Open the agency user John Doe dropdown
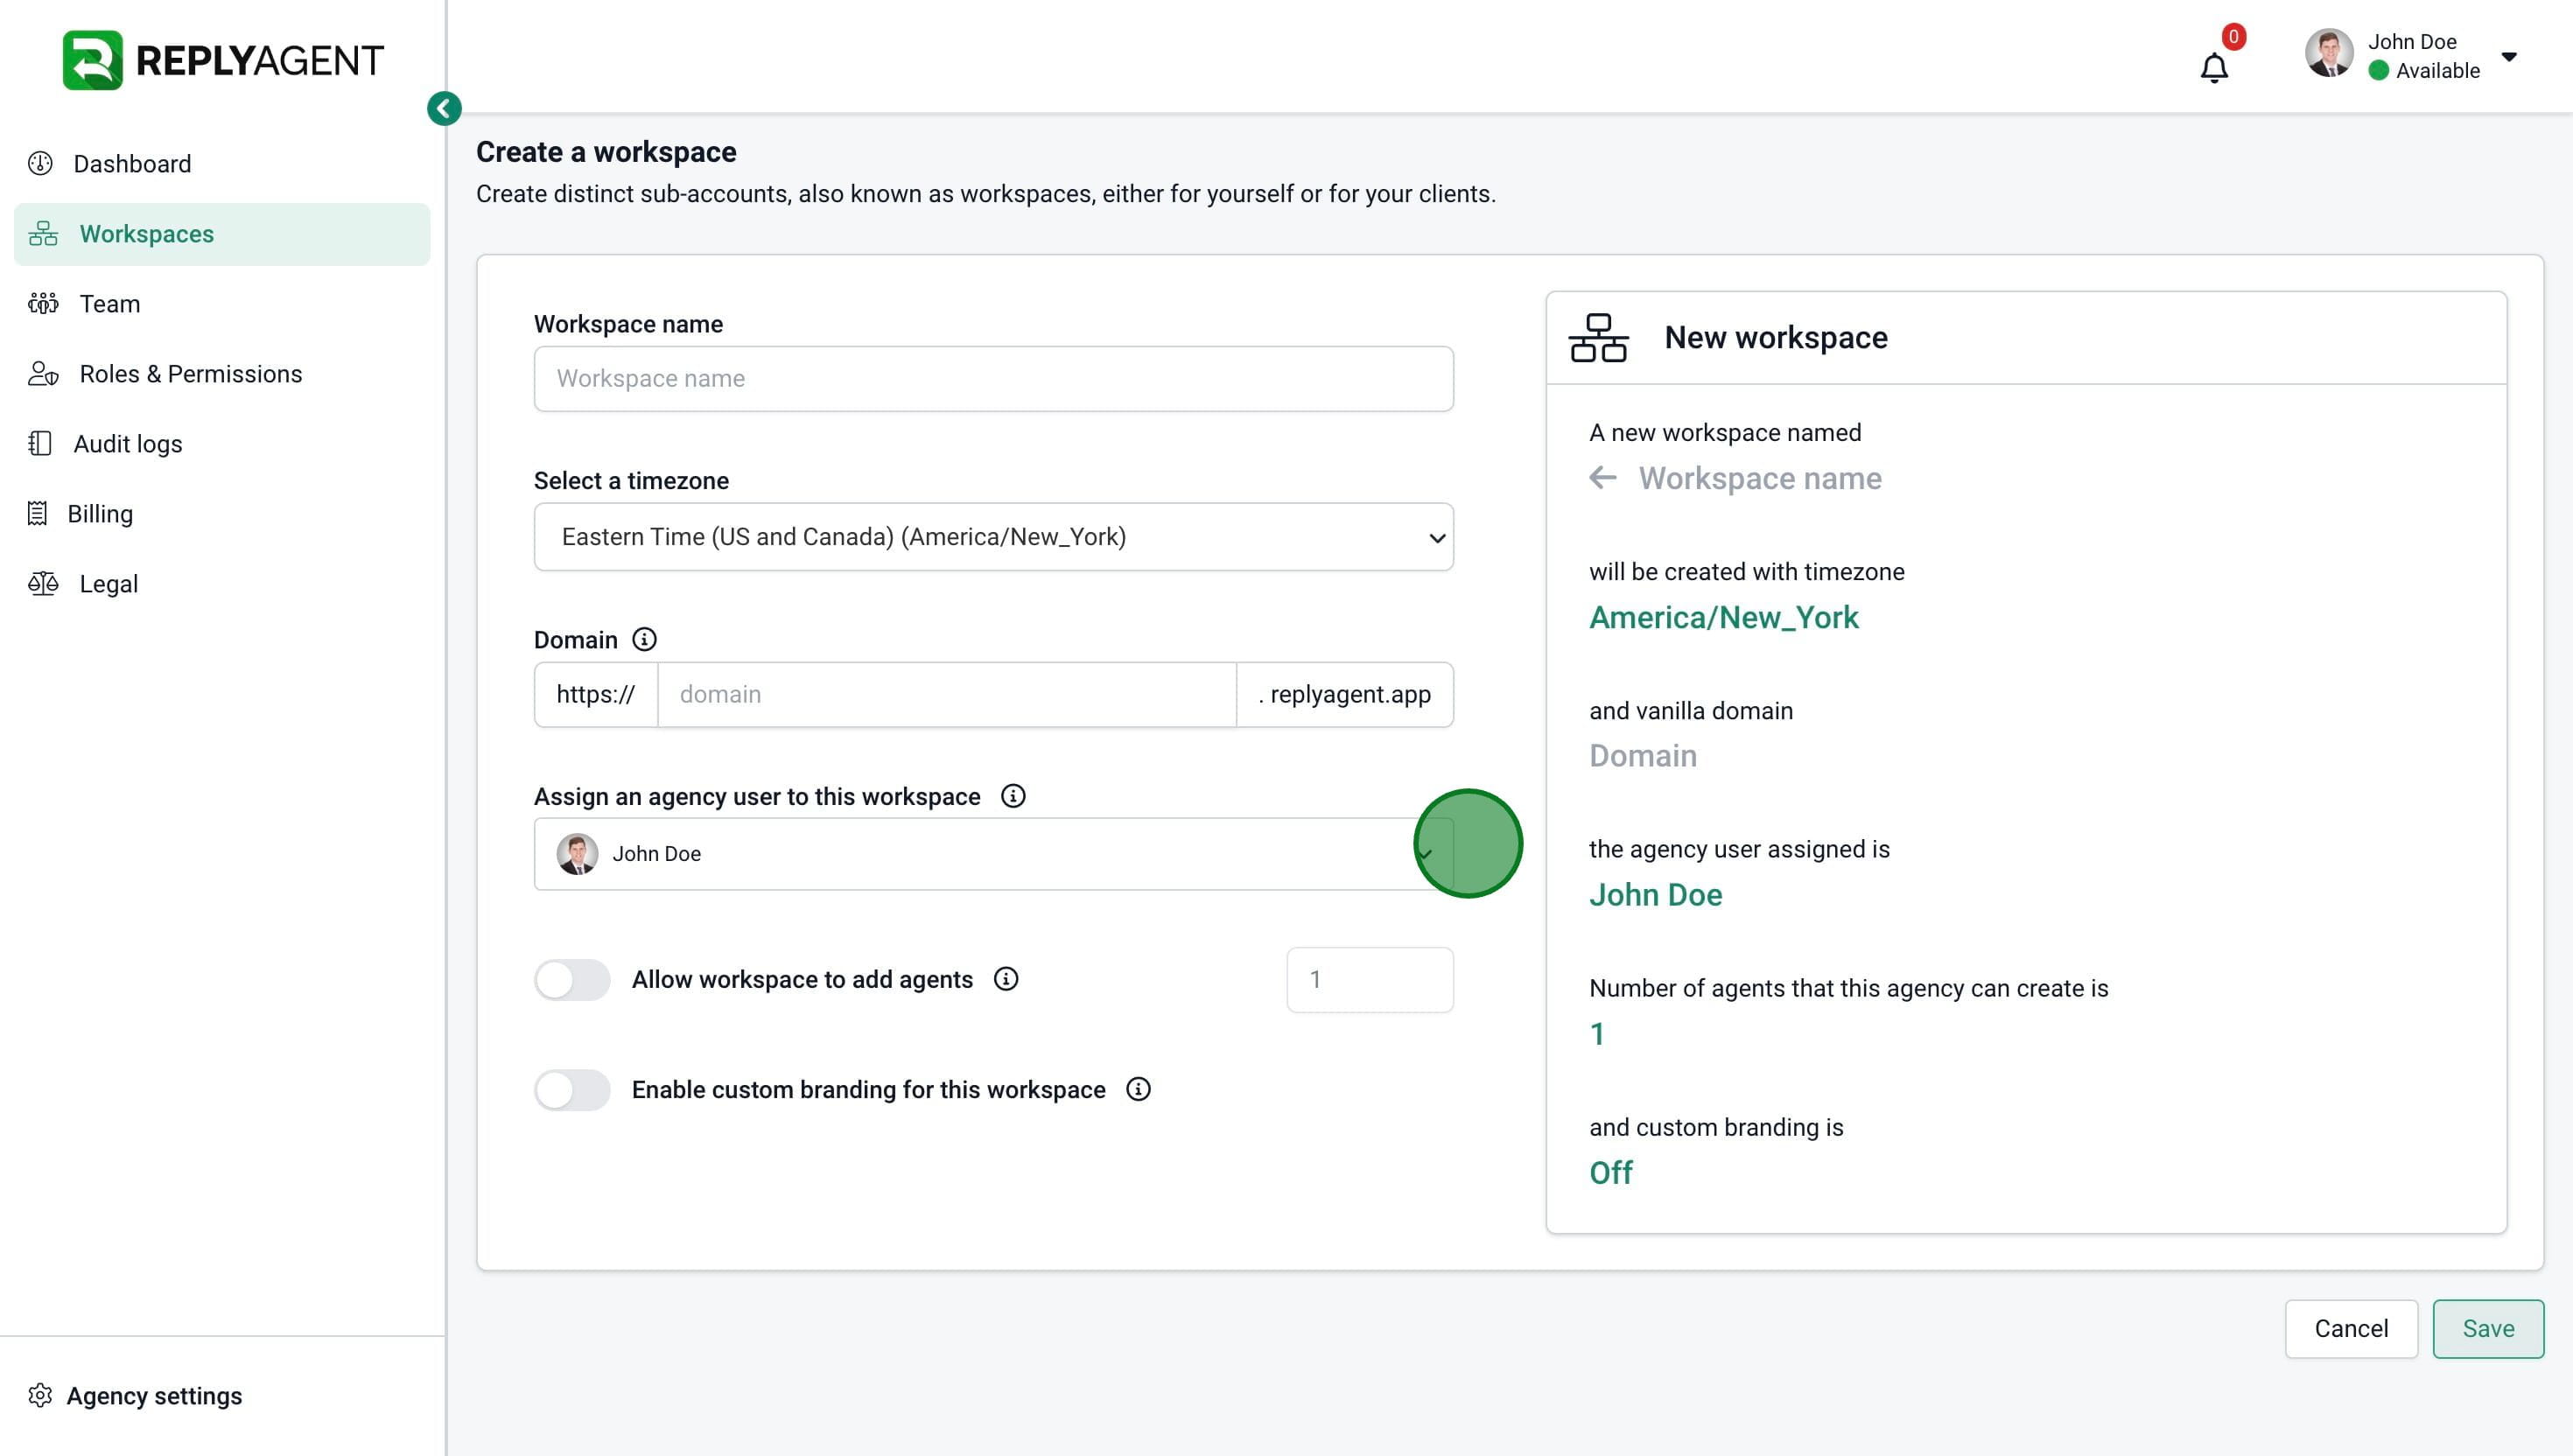 point(992,854)
